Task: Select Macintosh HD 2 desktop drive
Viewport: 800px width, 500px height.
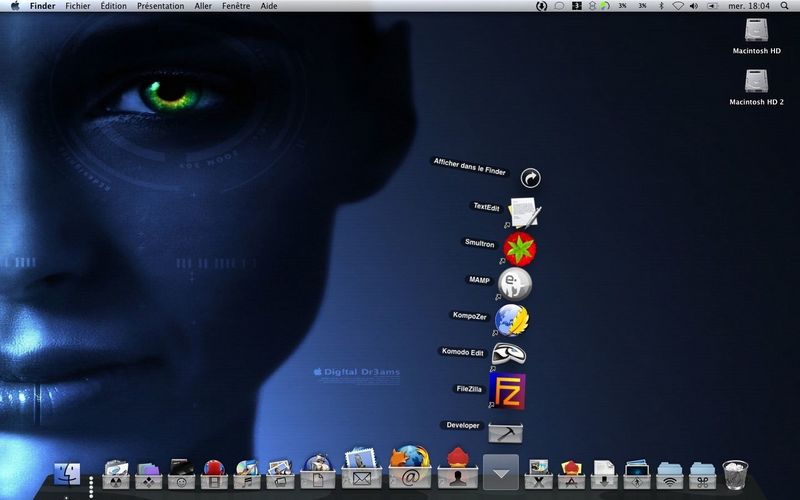Action: [x=756, y=87]
